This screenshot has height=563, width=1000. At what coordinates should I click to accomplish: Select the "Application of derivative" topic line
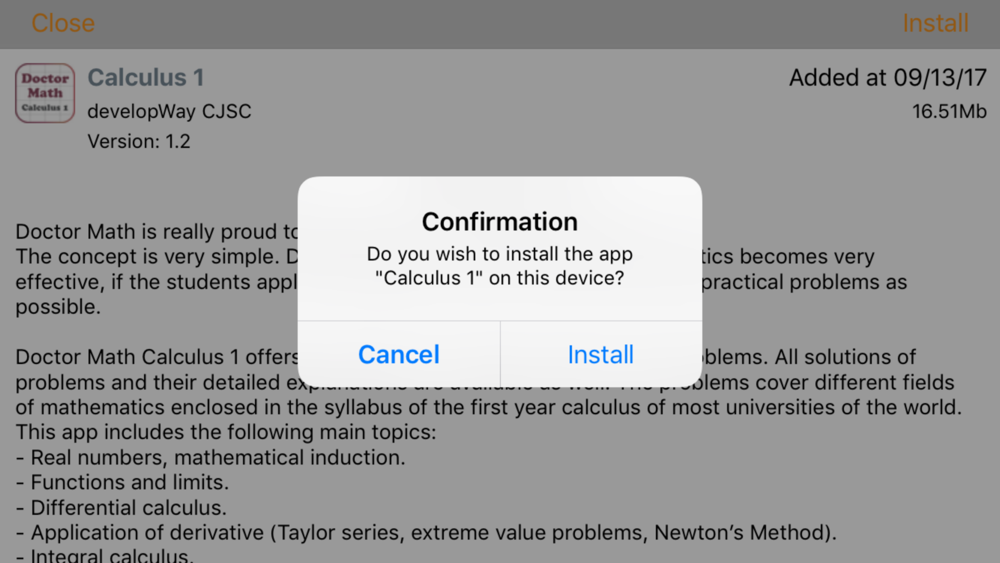pyautogui.click(x=426, y=532)
